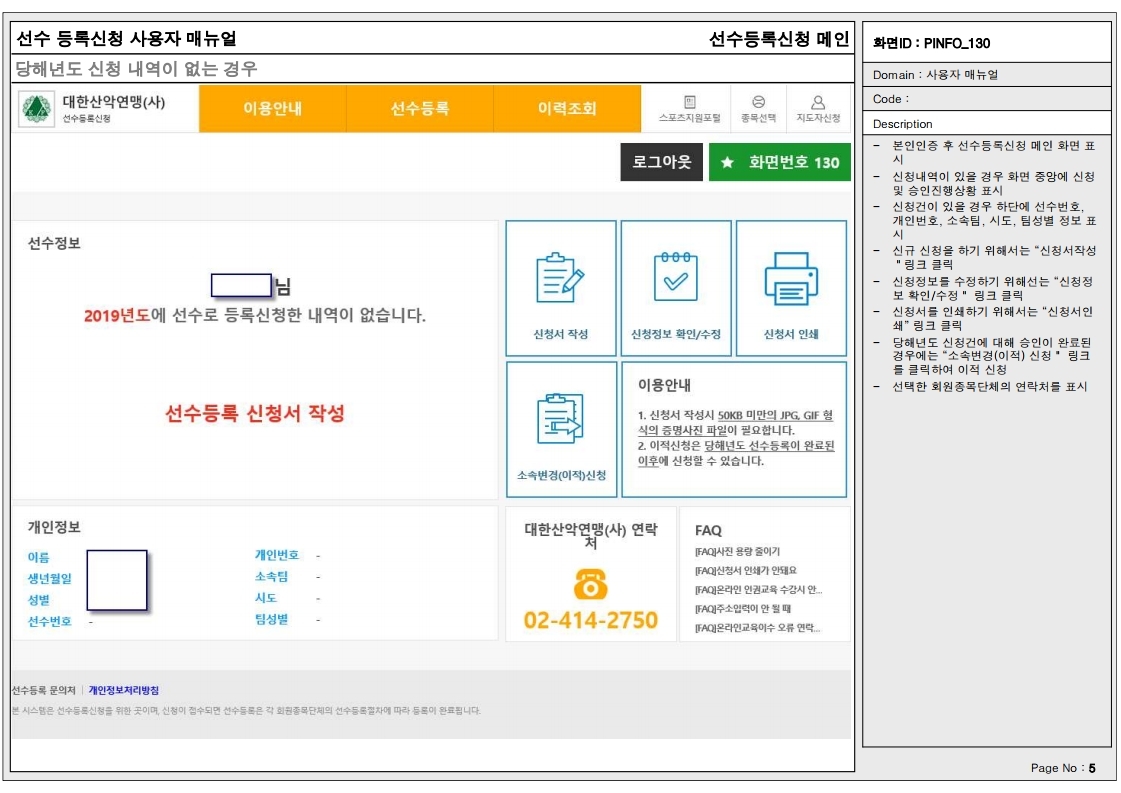
Task: Click the FAQ section heading
Action: point(708,531)
